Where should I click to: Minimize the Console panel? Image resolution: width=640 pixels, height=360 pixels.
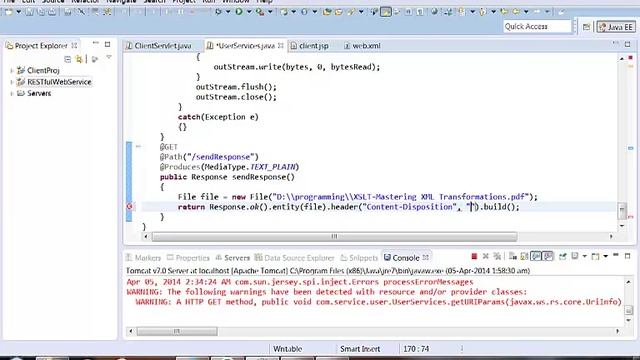[616, 256]
